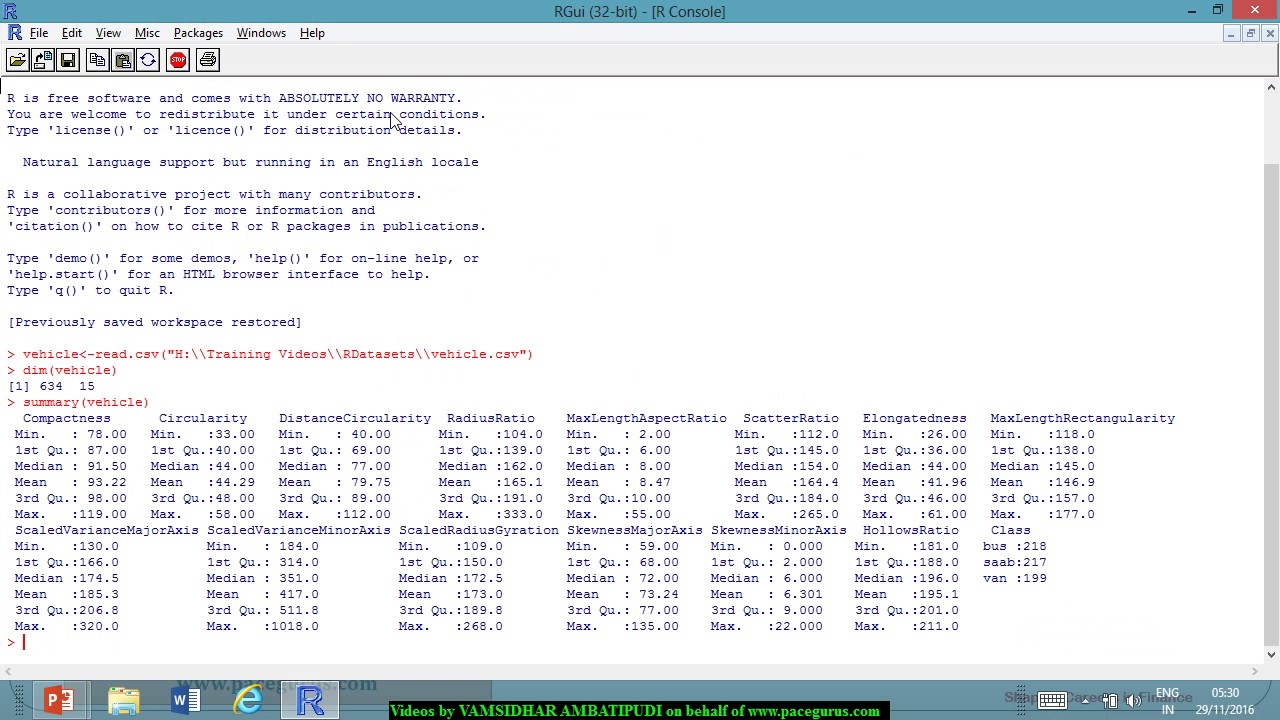Open the Edit menu
The width and height of the screenshot is (1280, 720).
(72, 33)
